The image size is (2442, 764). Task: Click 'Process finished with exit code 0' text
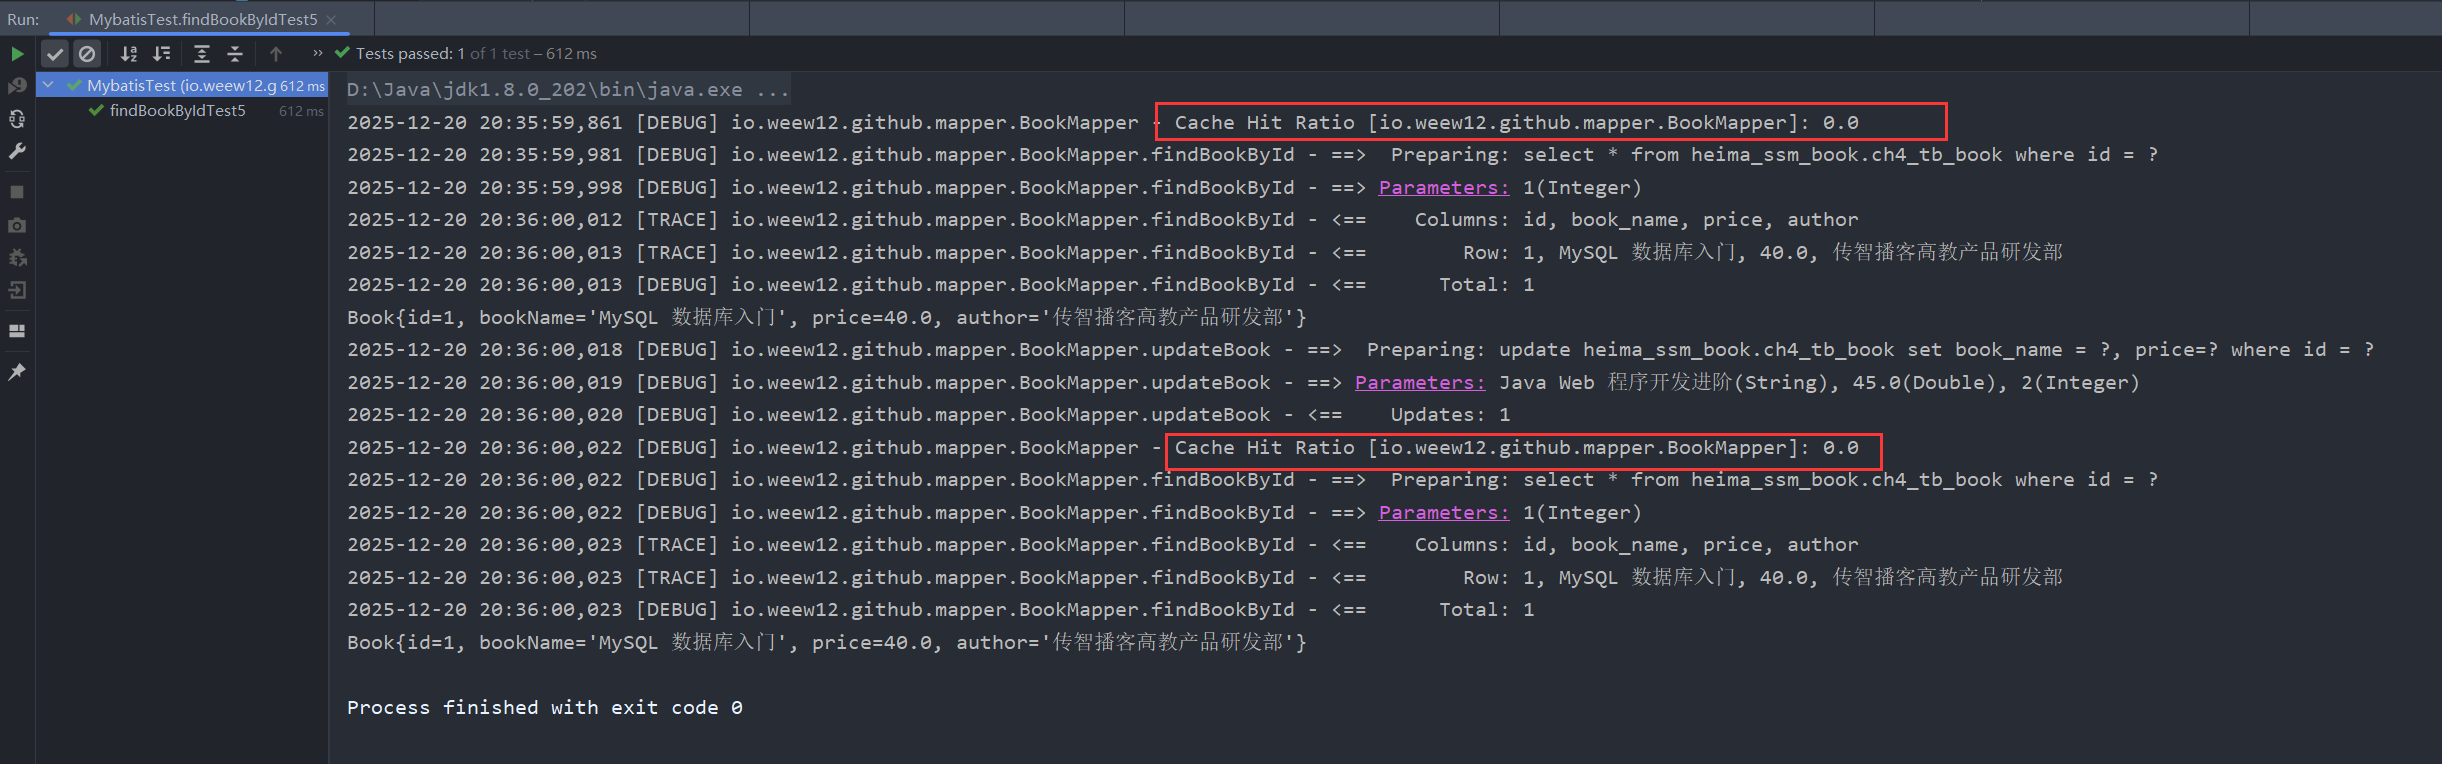545,708
